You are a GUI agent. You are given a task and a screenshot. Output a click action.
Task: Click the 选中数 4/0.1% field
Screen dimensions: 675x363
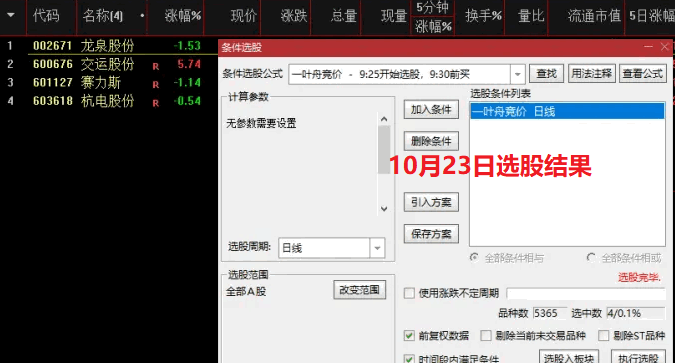(x=635, y=313)
